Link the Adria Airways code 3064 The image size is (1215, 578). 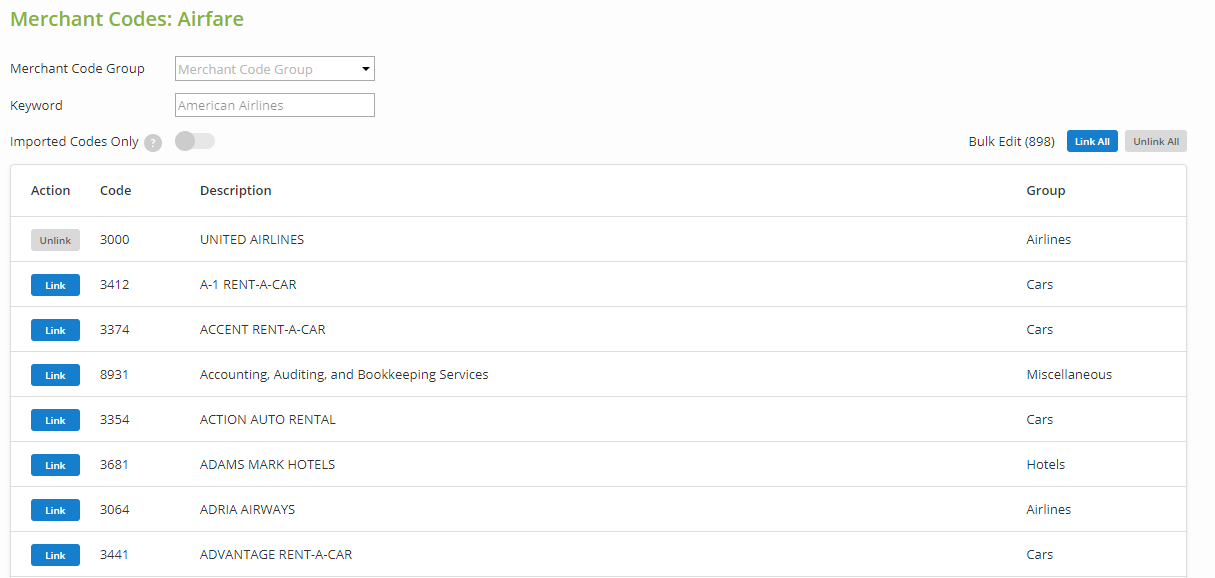55,510
